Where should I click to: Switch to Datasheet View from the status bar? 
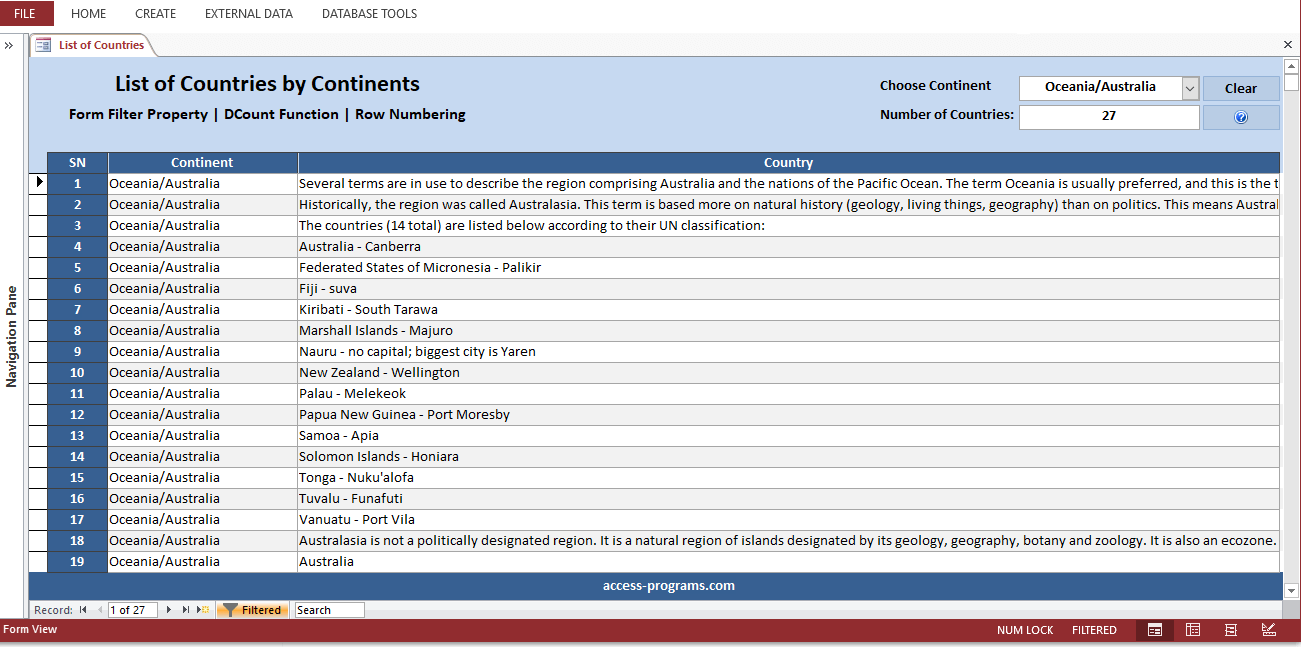point(1193,630)
